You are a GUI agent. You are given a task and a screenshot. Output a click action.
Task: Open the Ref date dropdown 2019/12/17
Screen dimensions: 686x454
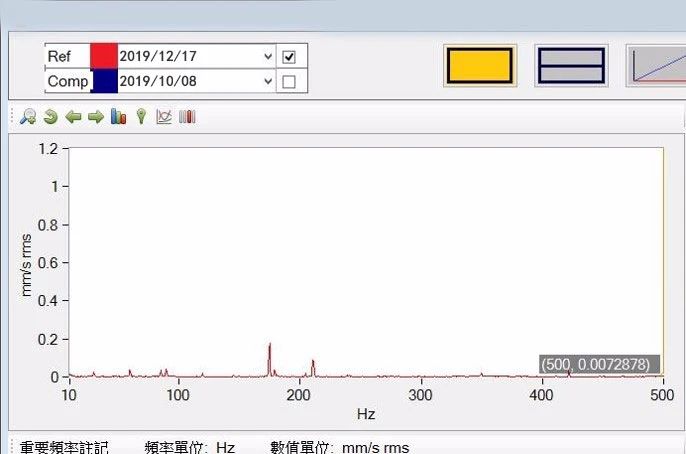click(x=267, y=56)
